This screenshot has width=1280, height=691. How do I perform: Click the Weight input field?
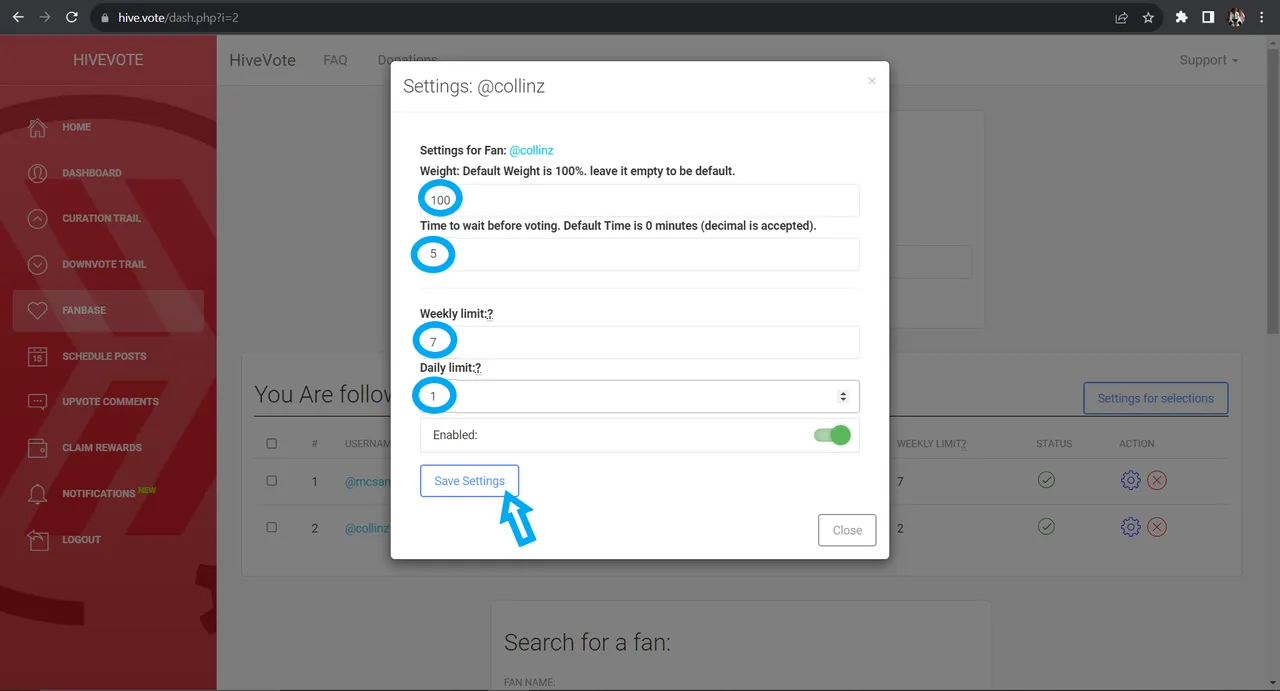[640, 200]
